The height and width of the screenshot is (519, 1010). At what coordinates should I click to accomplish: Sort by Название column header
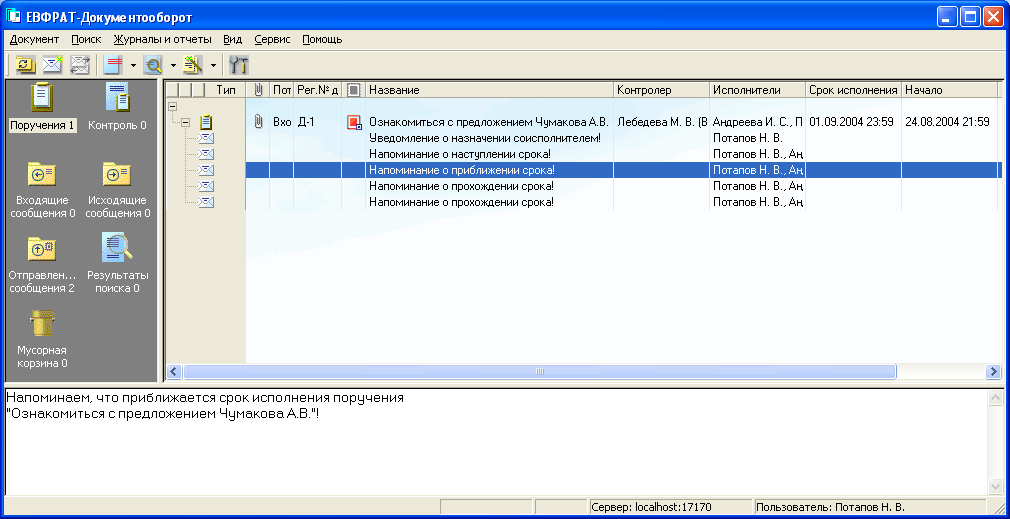[490, 90]
